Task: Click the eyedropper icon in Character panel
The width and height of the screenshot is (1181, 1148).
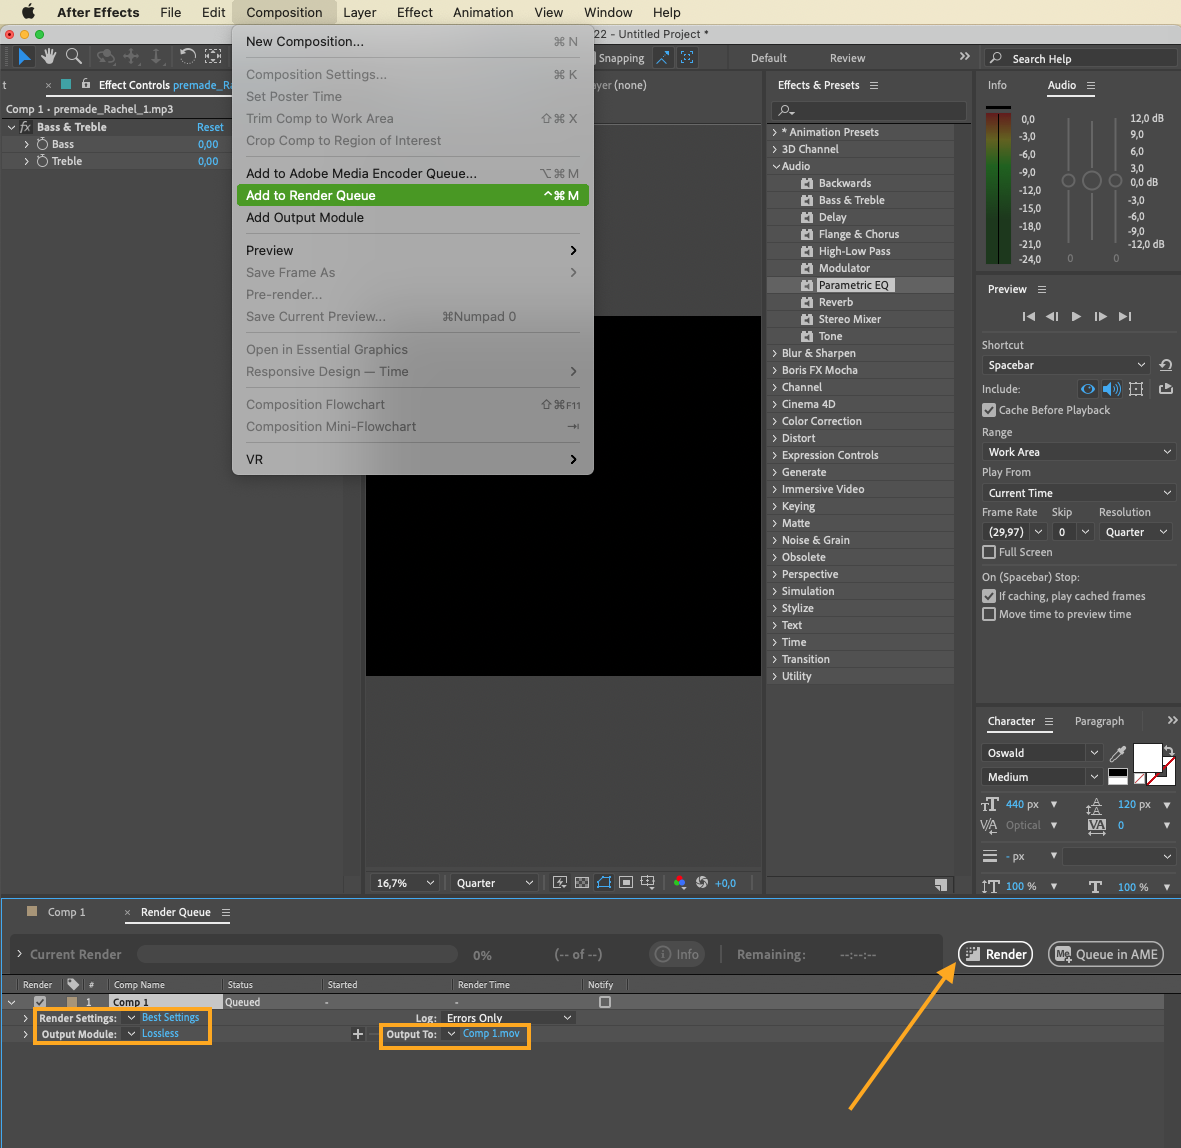Action: [1118, 753]
